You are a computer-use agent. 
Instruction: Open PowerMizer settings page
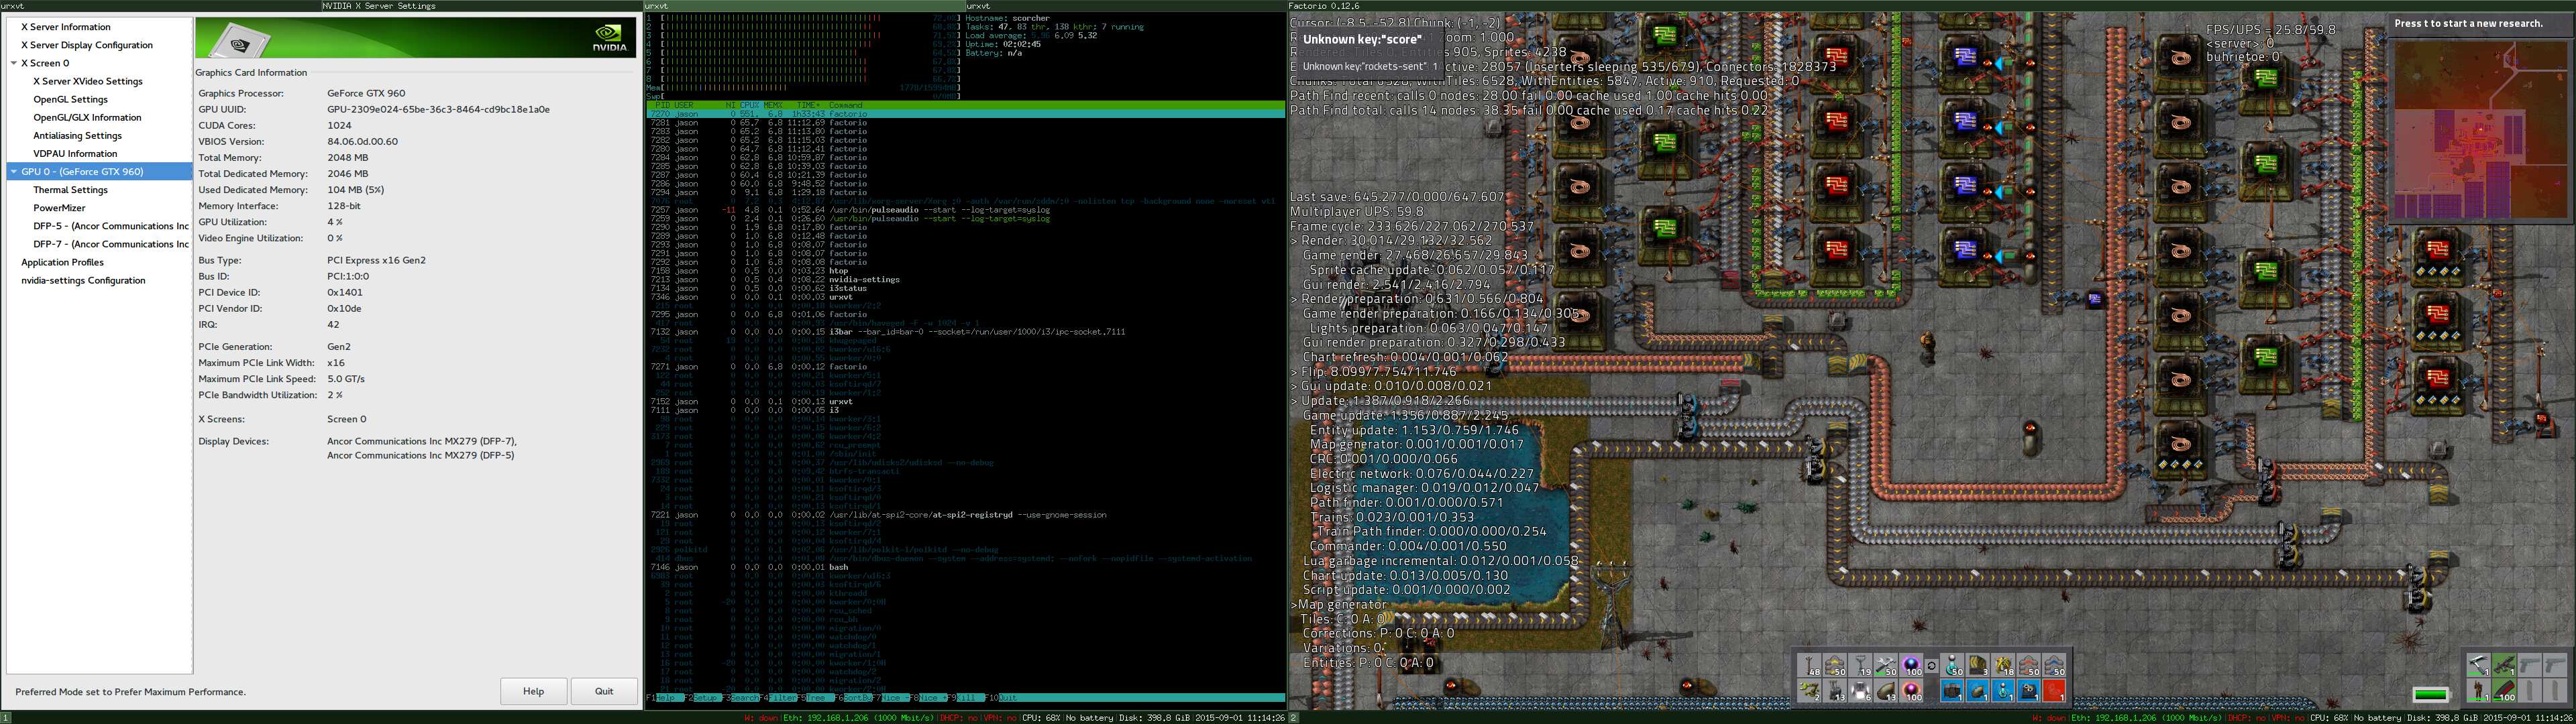coord(59,208)
